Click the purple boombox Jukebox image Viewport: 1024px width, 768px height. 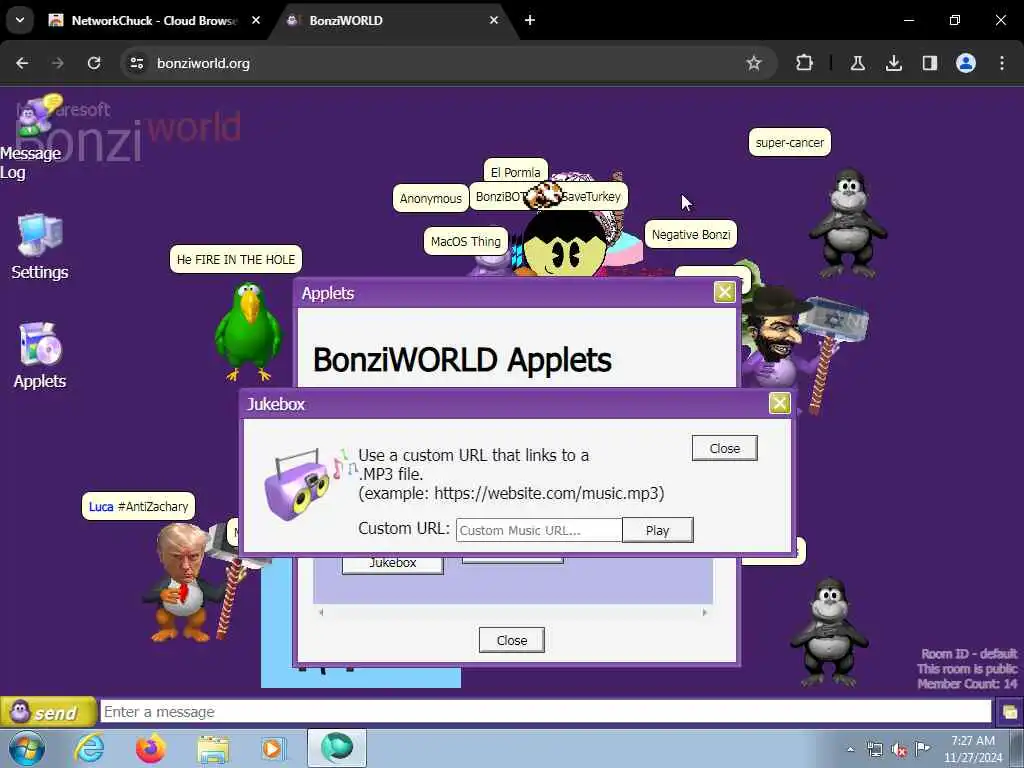(300, 484)
